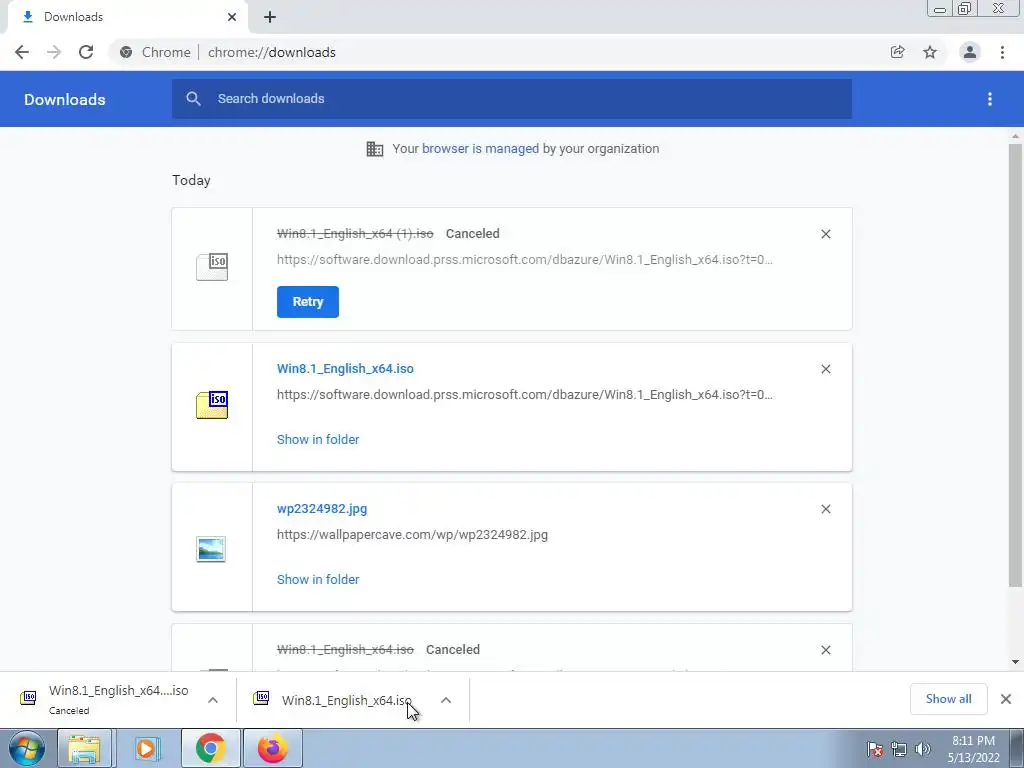Select the Downloads tab
1024x768 pixels.
click(x=127, y=17)
